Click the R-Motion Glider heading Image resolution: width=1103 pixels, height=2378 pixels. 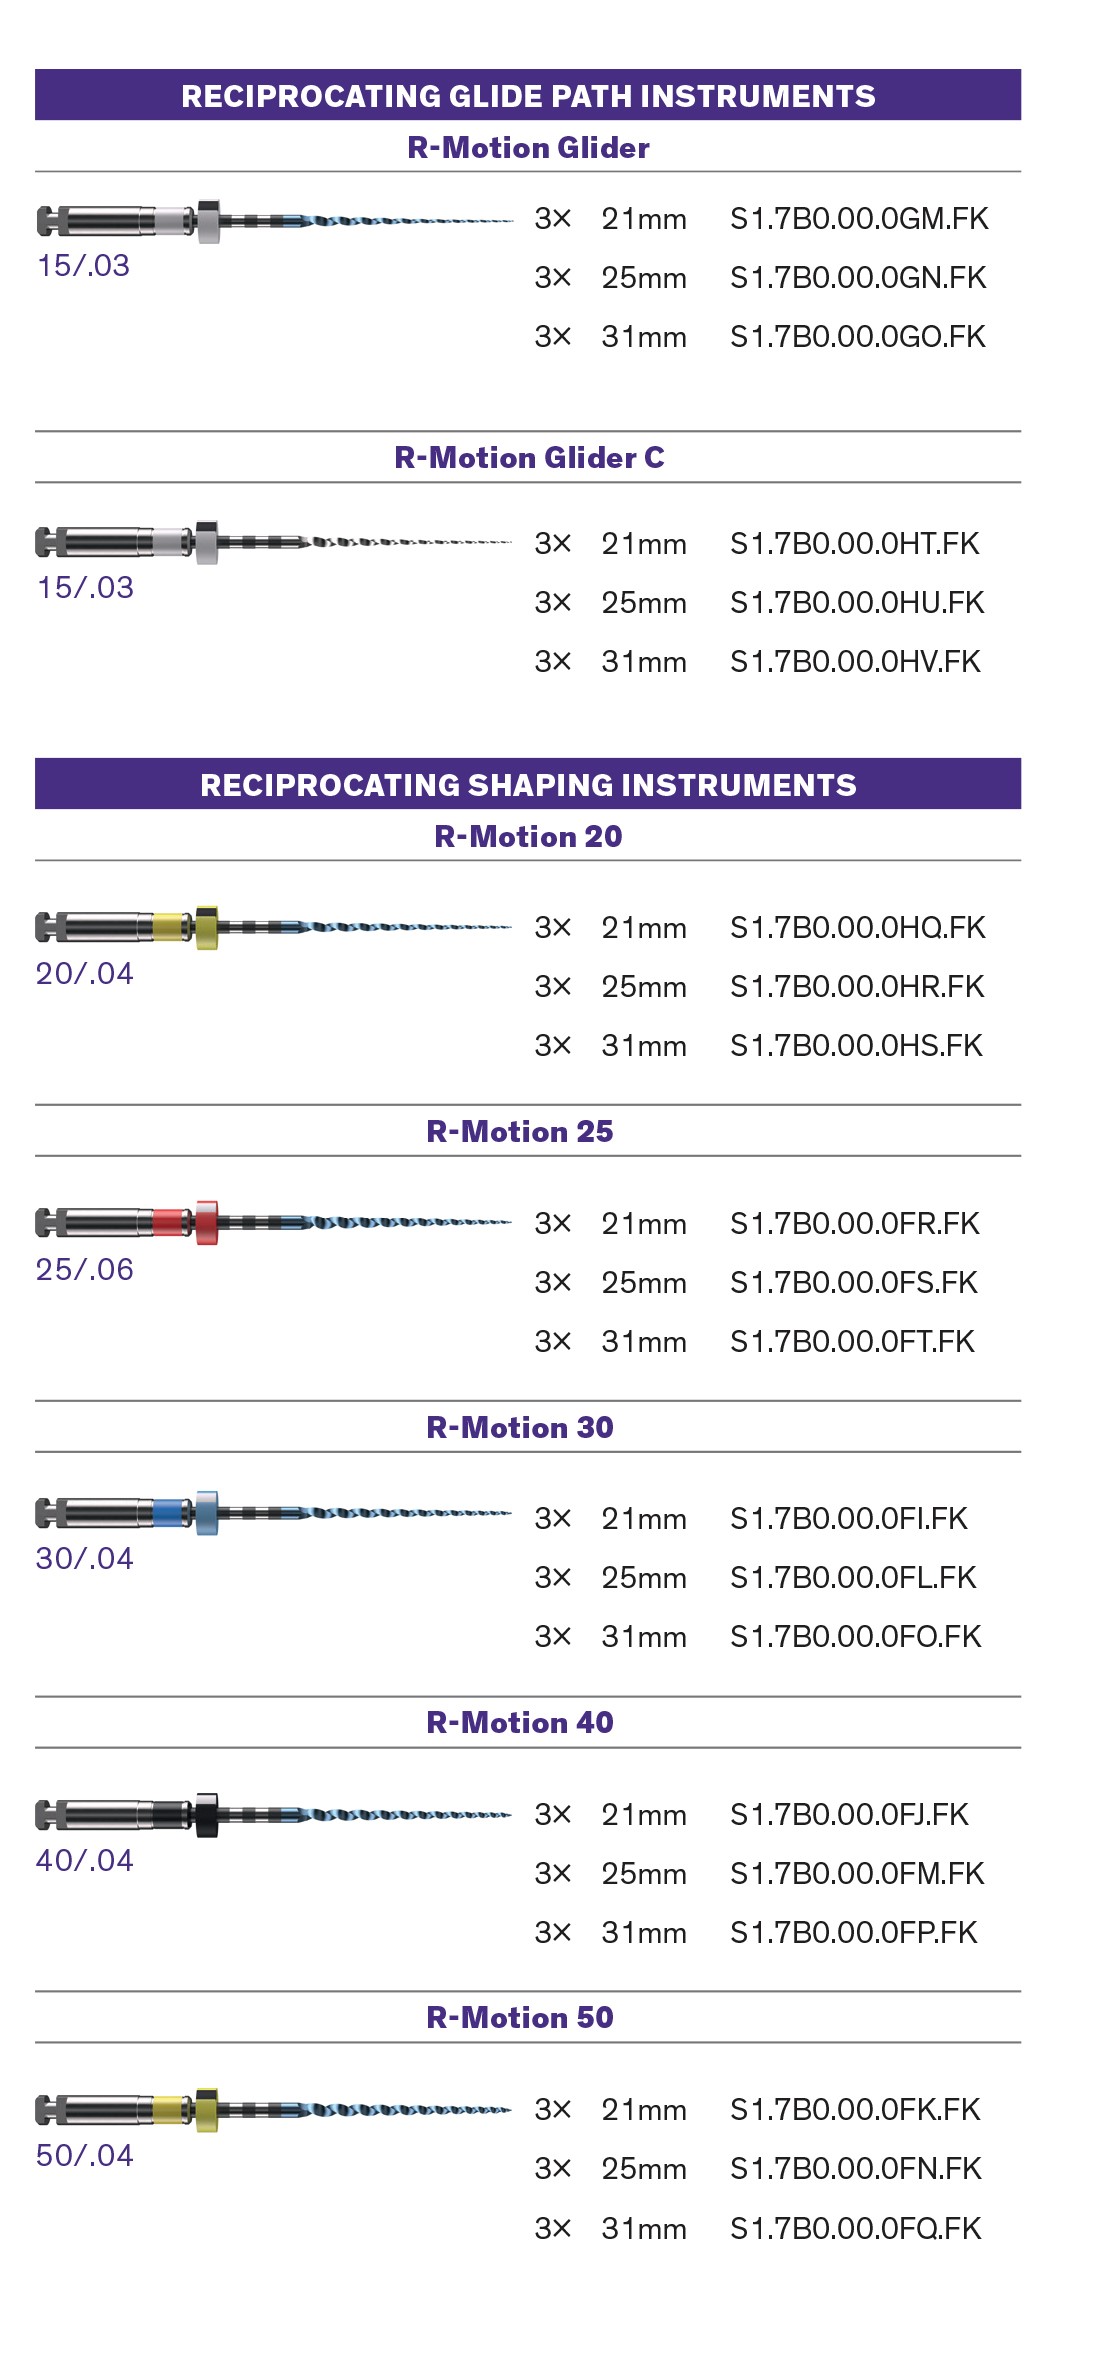point(528,148)
